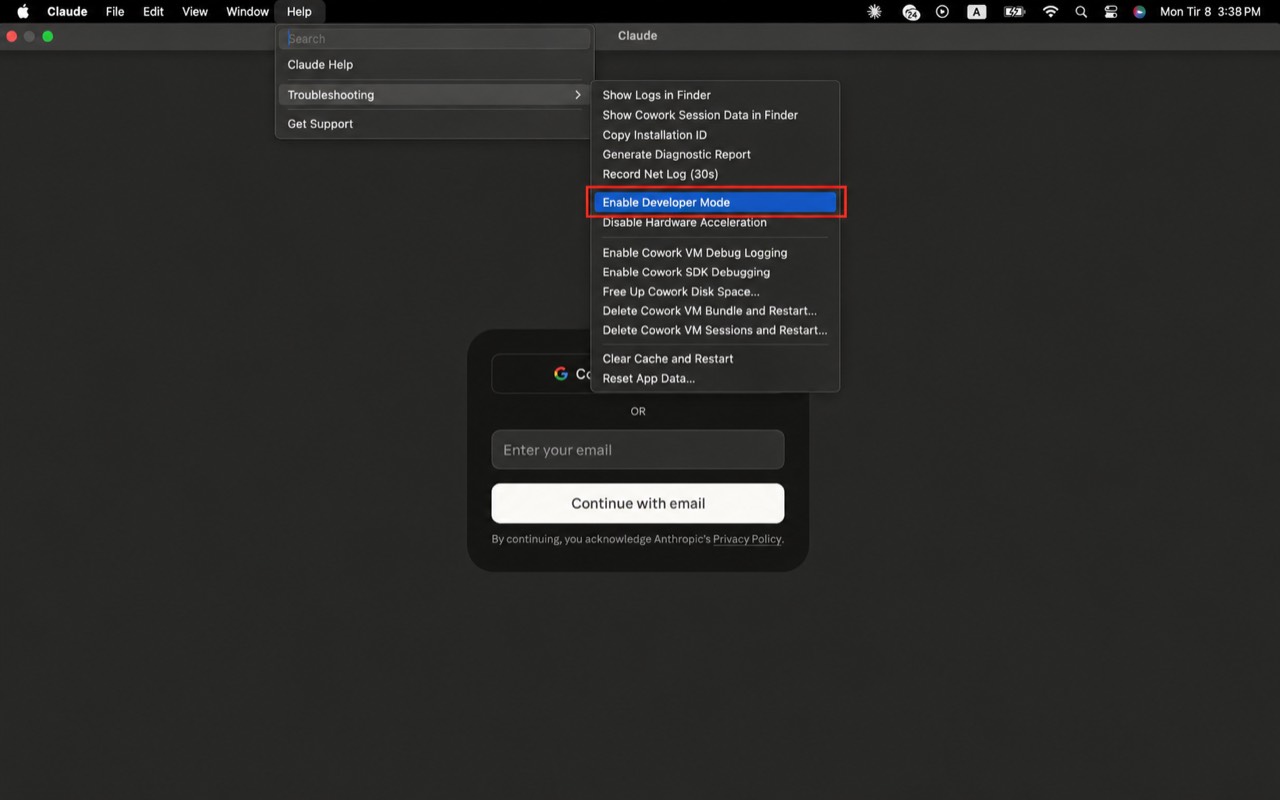
Task: Click the circled play status icon
Action: tap(943, 12)
